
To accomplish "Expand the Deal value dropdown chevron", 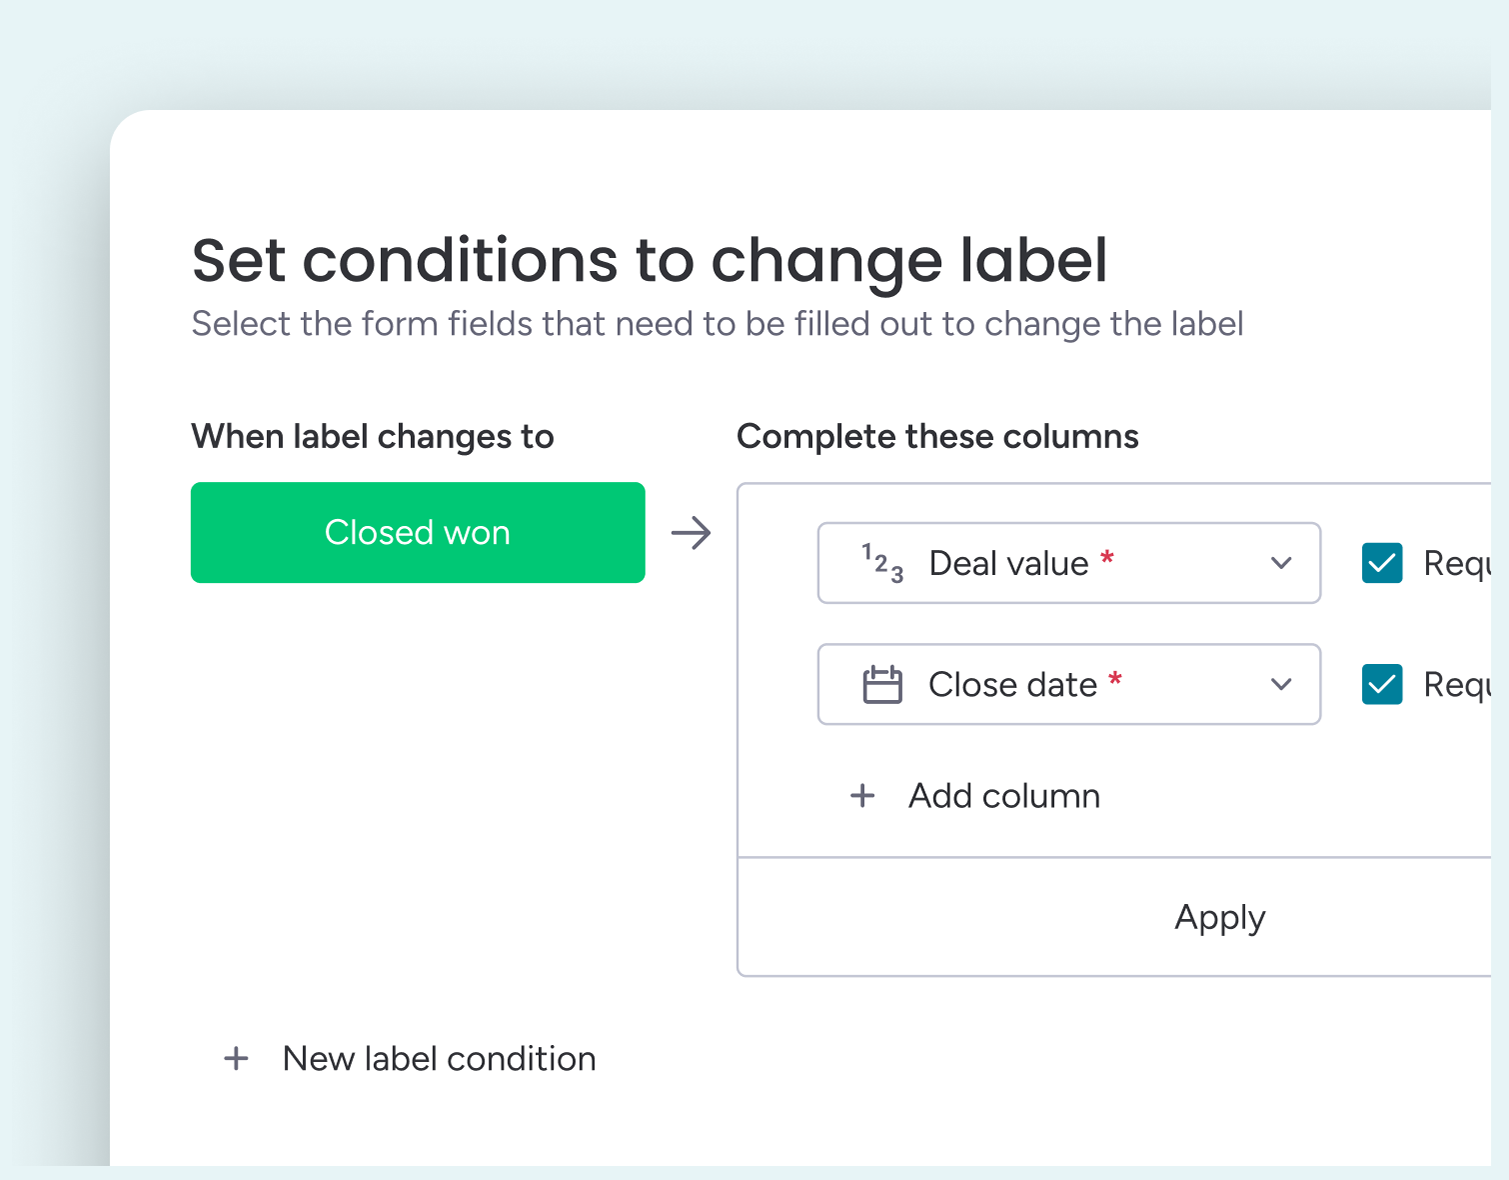I will pos(1281,563).
